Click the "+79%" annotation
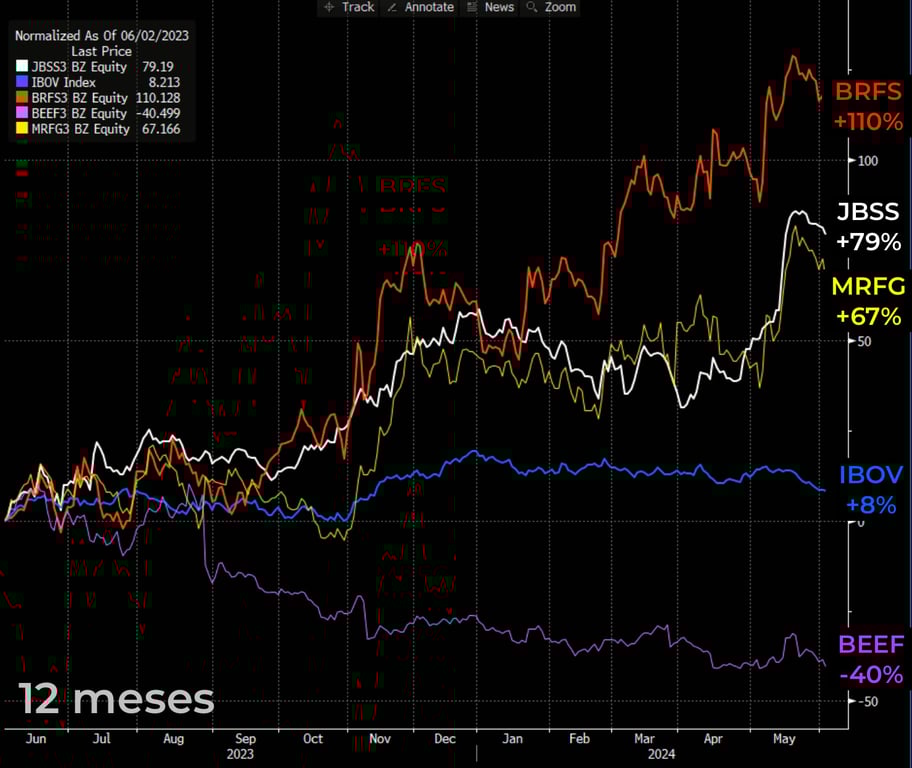The width and height of the screenshot is (912, 768). coord(868,242)
